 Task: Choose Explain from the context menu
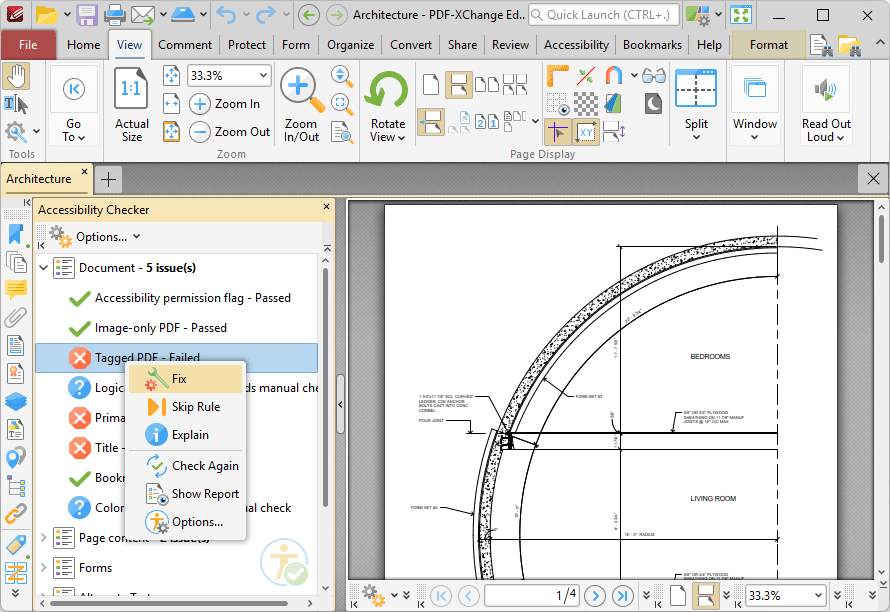pyautogui.click(x=186, y=435)
